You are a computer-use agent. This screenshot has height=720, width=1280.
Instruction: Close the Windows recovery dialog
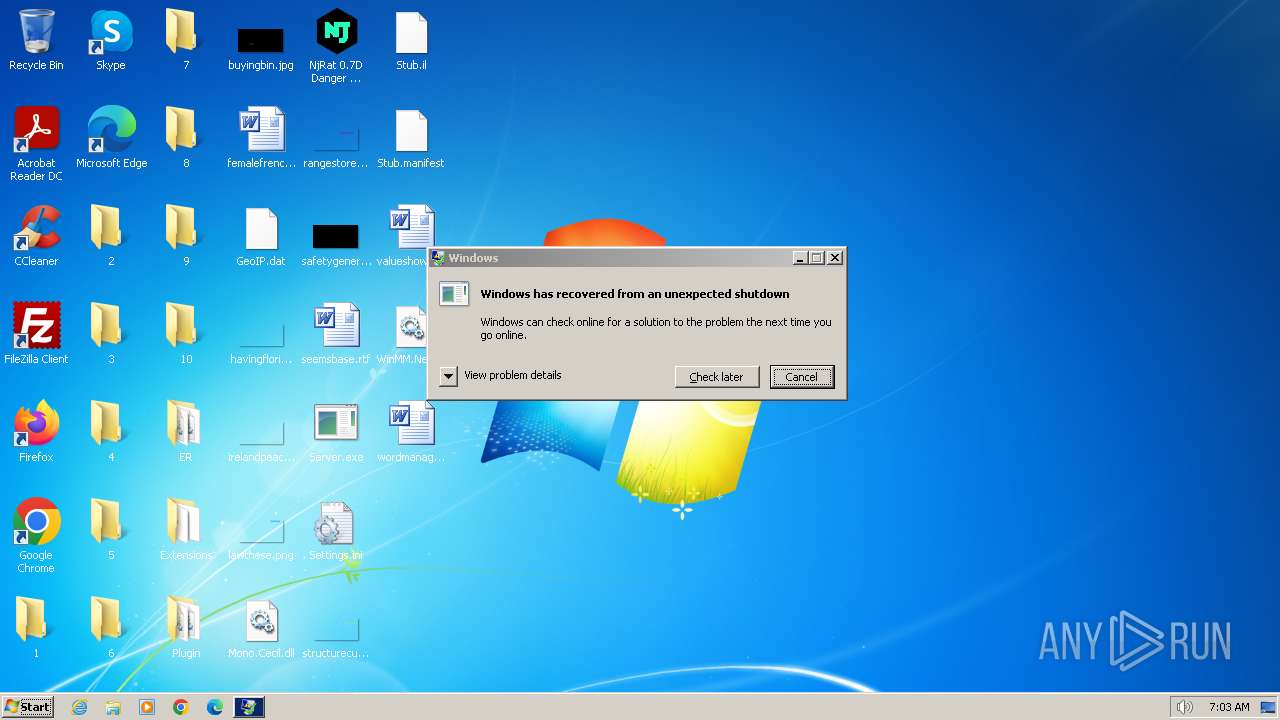tap(835, 258)
